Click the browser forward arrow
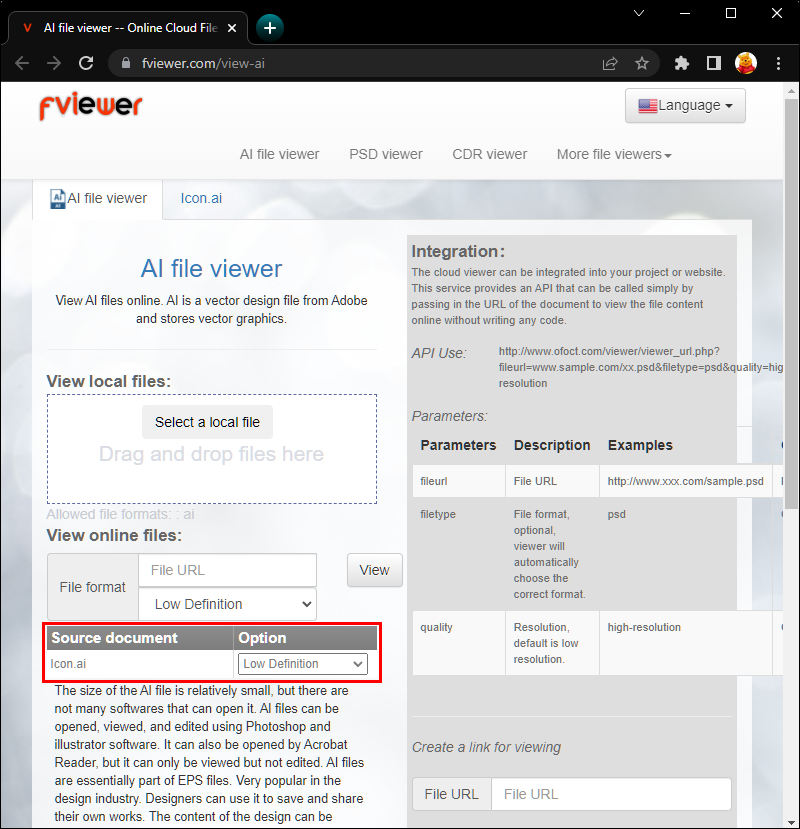The height and width of the screenshot is (829, 800). pyautogui.click(x=53, y=63)
